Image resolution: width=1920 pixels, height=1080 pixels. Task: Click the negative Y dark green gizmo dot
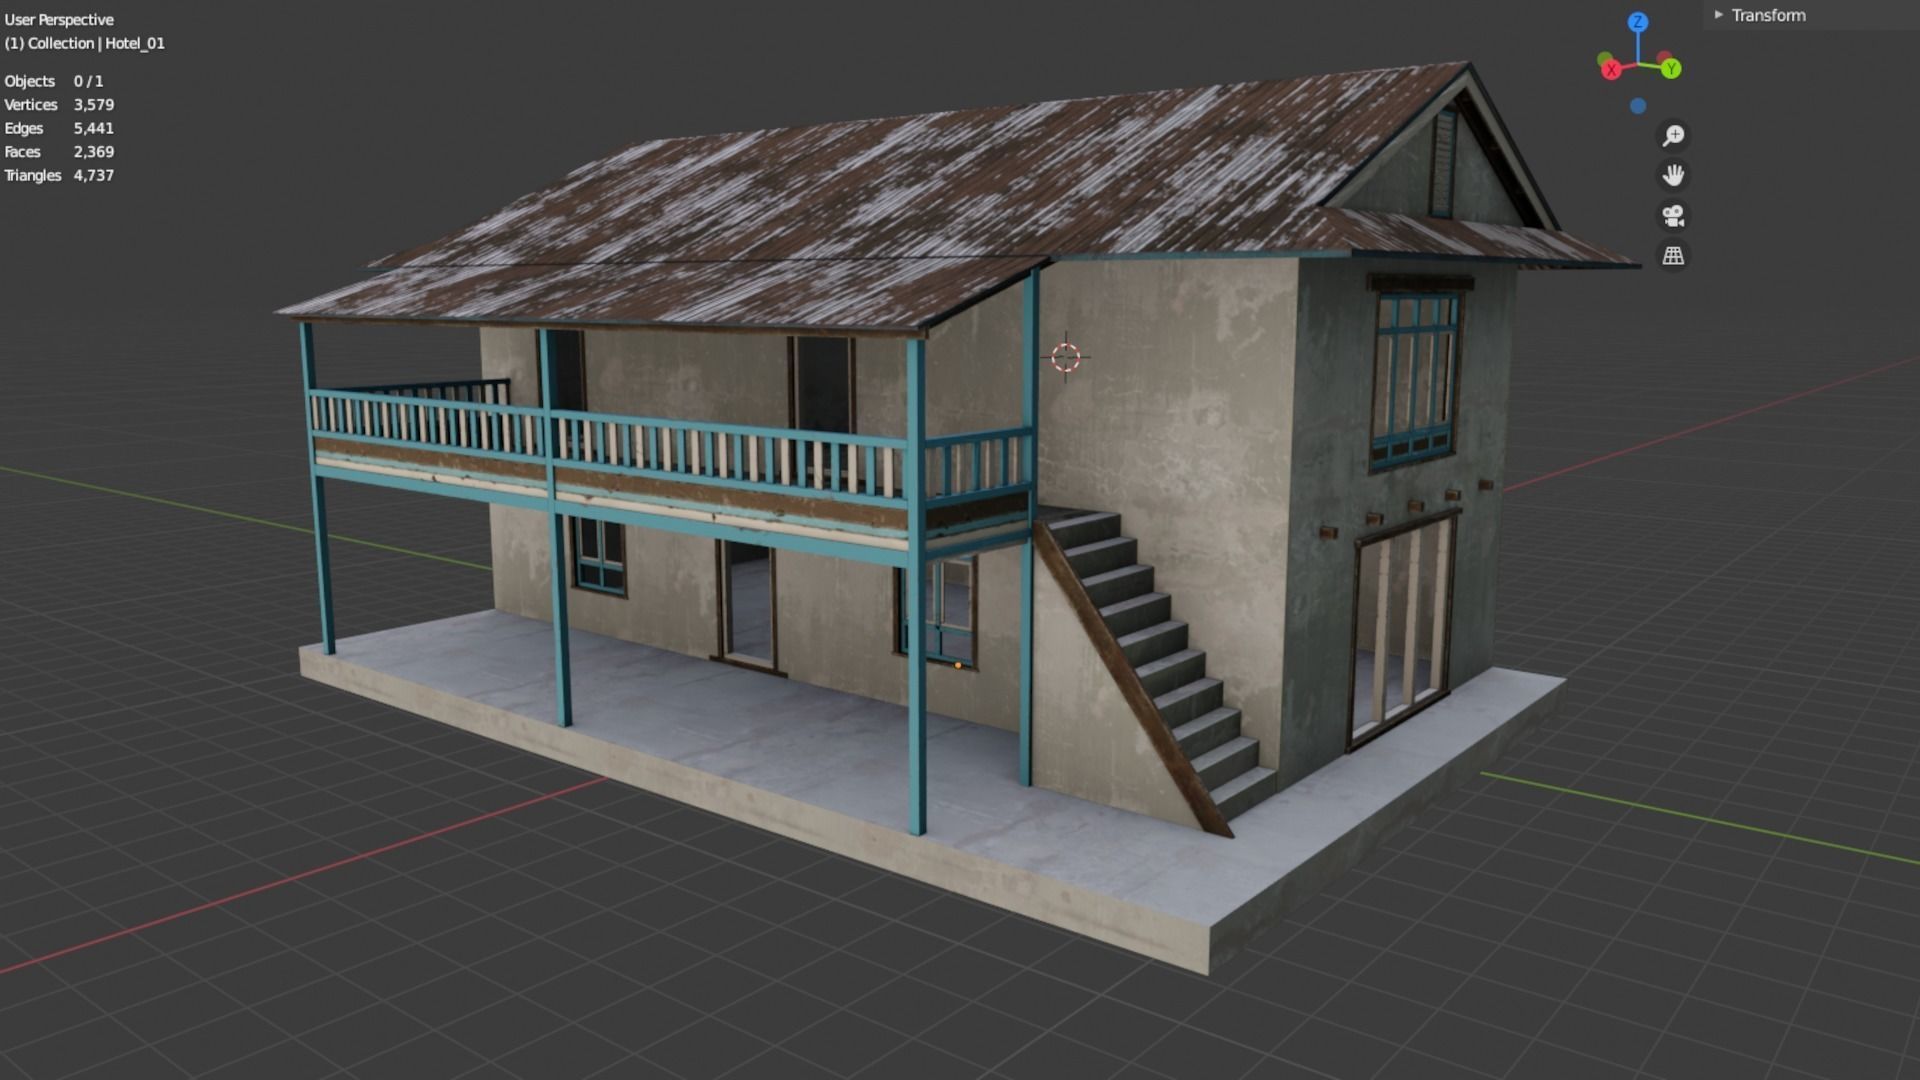pyautogui.click(x=1605, y=59)
